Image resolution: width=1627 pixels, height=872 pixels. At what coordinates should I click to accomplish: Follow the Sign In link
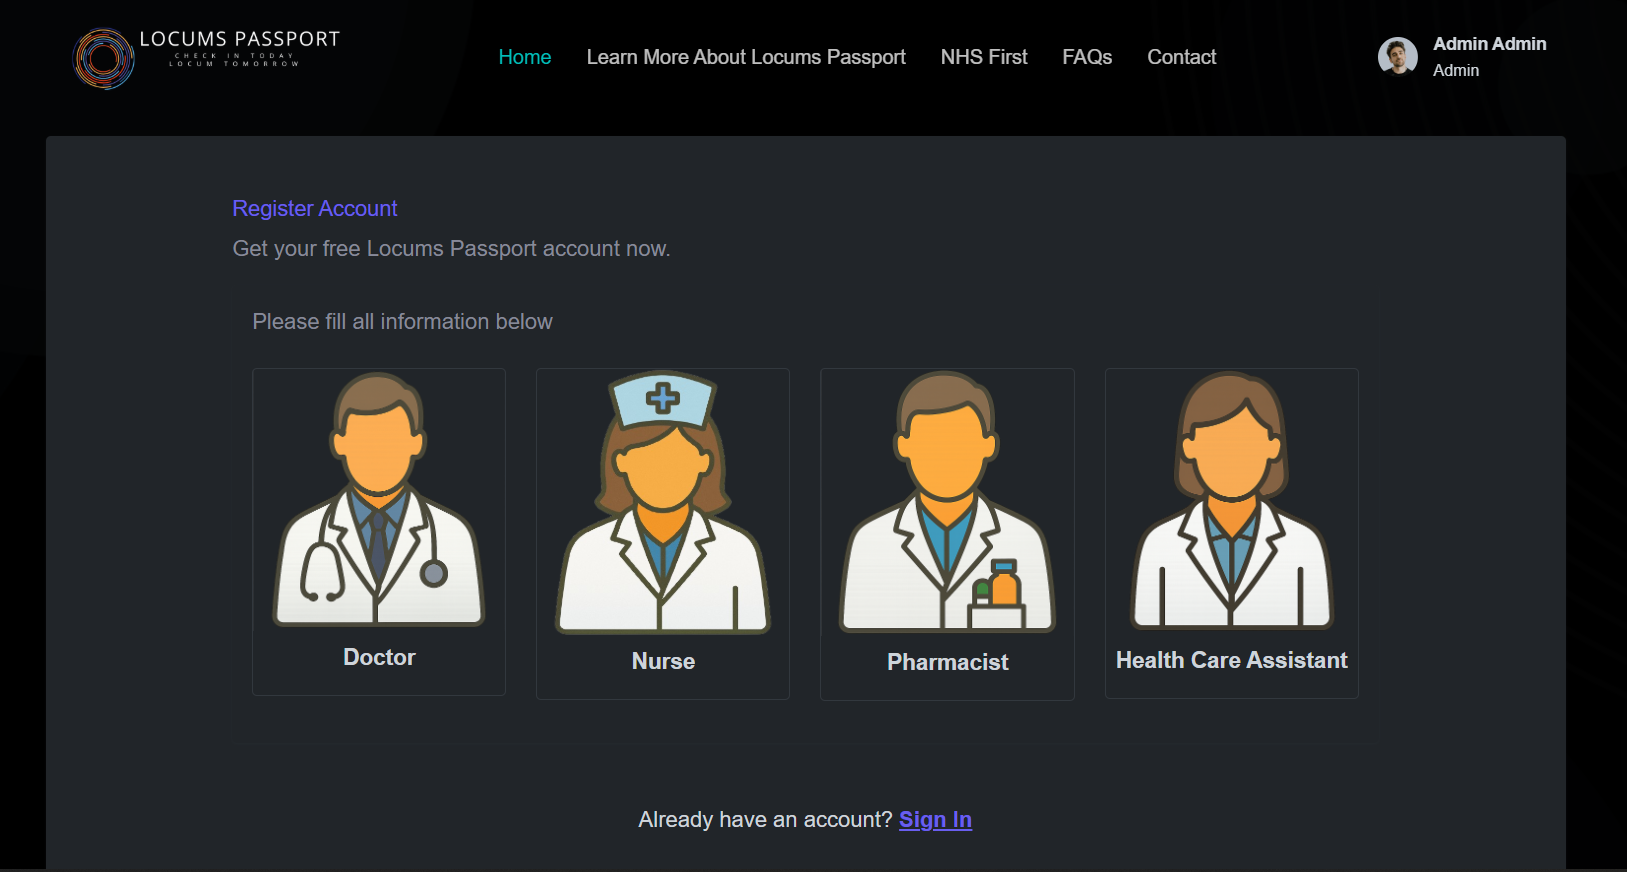pyautogui.click(x=935, y=820)
